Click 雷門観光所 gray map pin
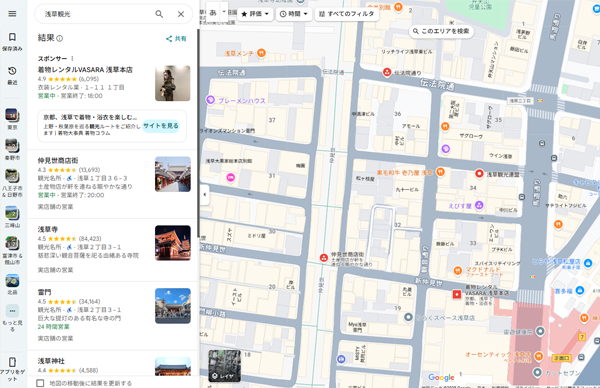This screenshot has width=600, height=388. (540, 331)
